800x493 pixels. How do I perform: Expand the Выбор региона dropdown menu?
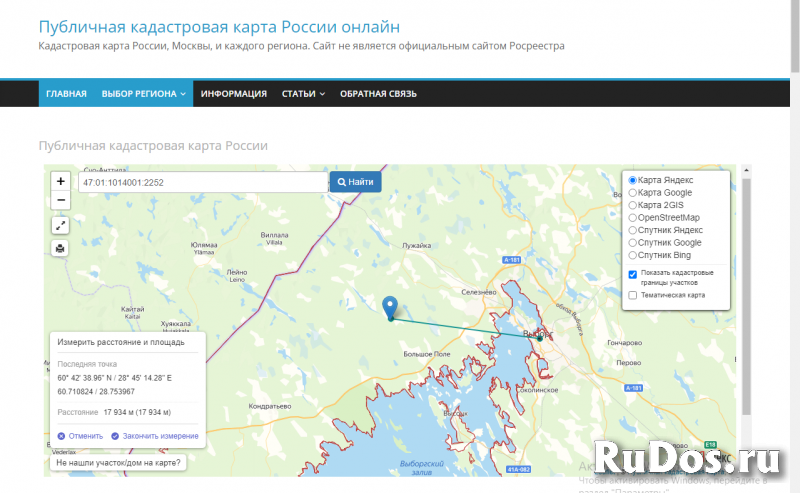[x=143, y=94]
